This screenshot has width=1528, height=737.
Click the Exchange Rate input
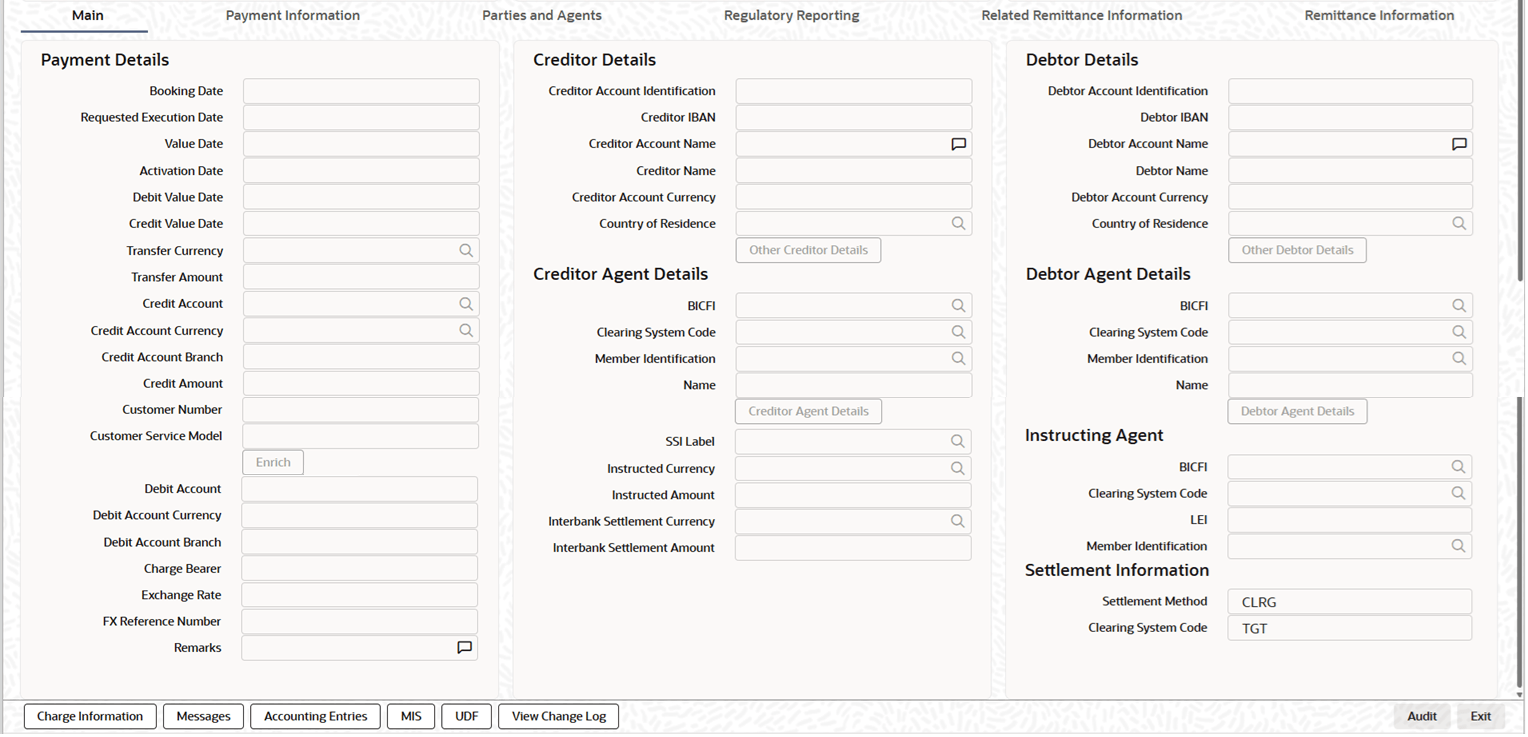click(360, 595)
